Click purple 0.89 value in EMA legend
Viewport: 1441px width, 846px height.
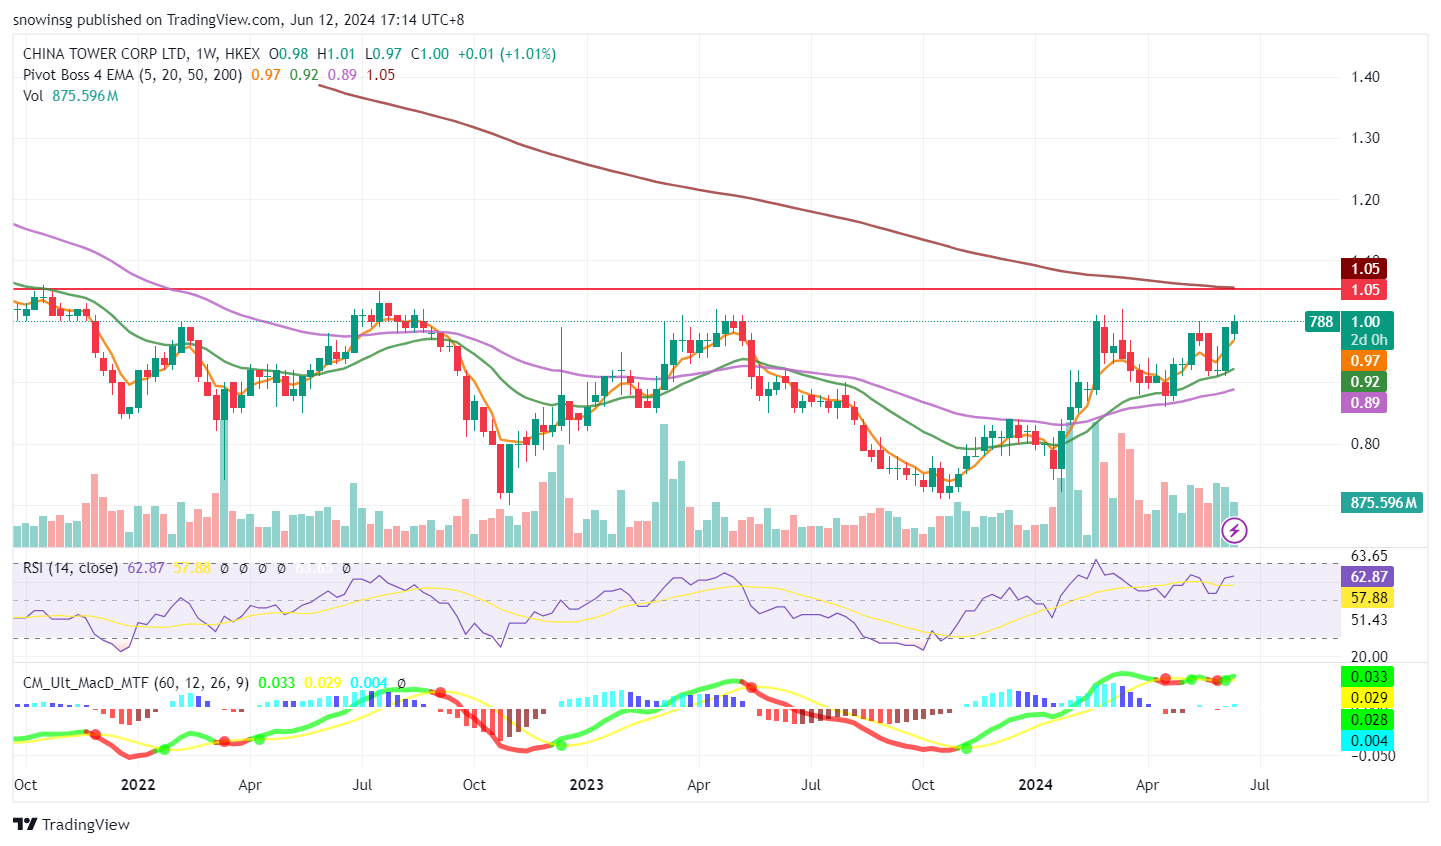[342, 75]
